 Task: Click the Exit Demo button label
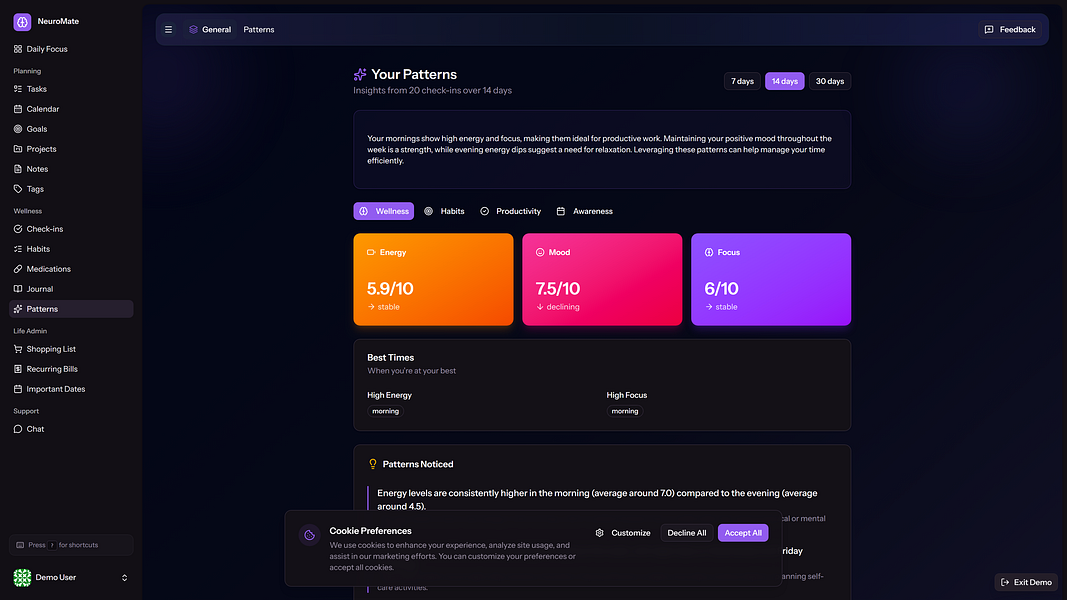[x=1032, y=582]
